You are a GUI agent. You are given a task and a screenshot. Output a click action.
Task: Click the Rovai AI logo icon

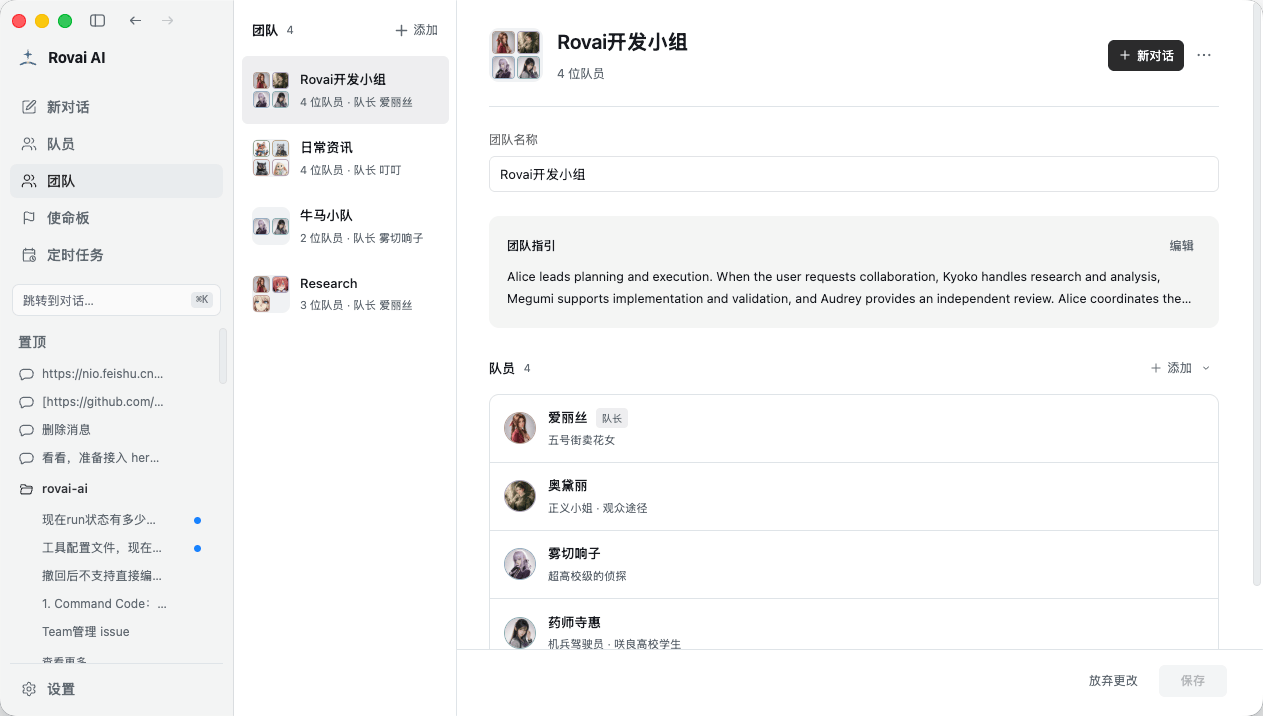tap(28, 58)
